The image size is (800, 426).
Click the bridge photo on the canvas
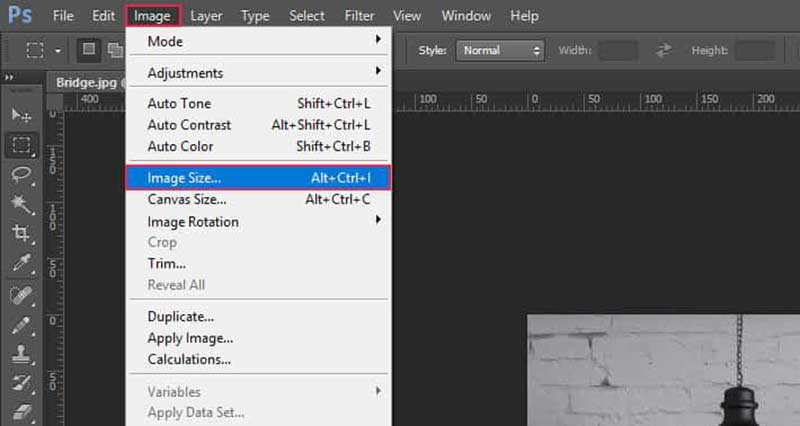[x=663, y=370]
